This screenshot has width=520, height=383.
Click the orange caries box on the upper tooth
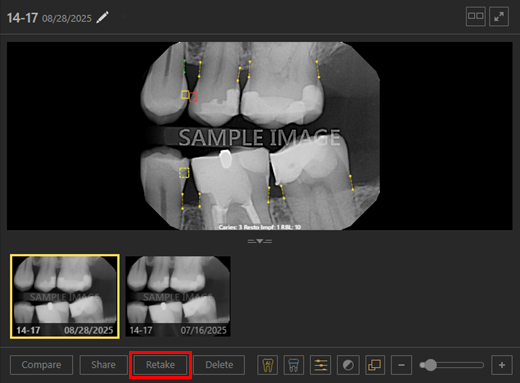(x=185, y=94)
